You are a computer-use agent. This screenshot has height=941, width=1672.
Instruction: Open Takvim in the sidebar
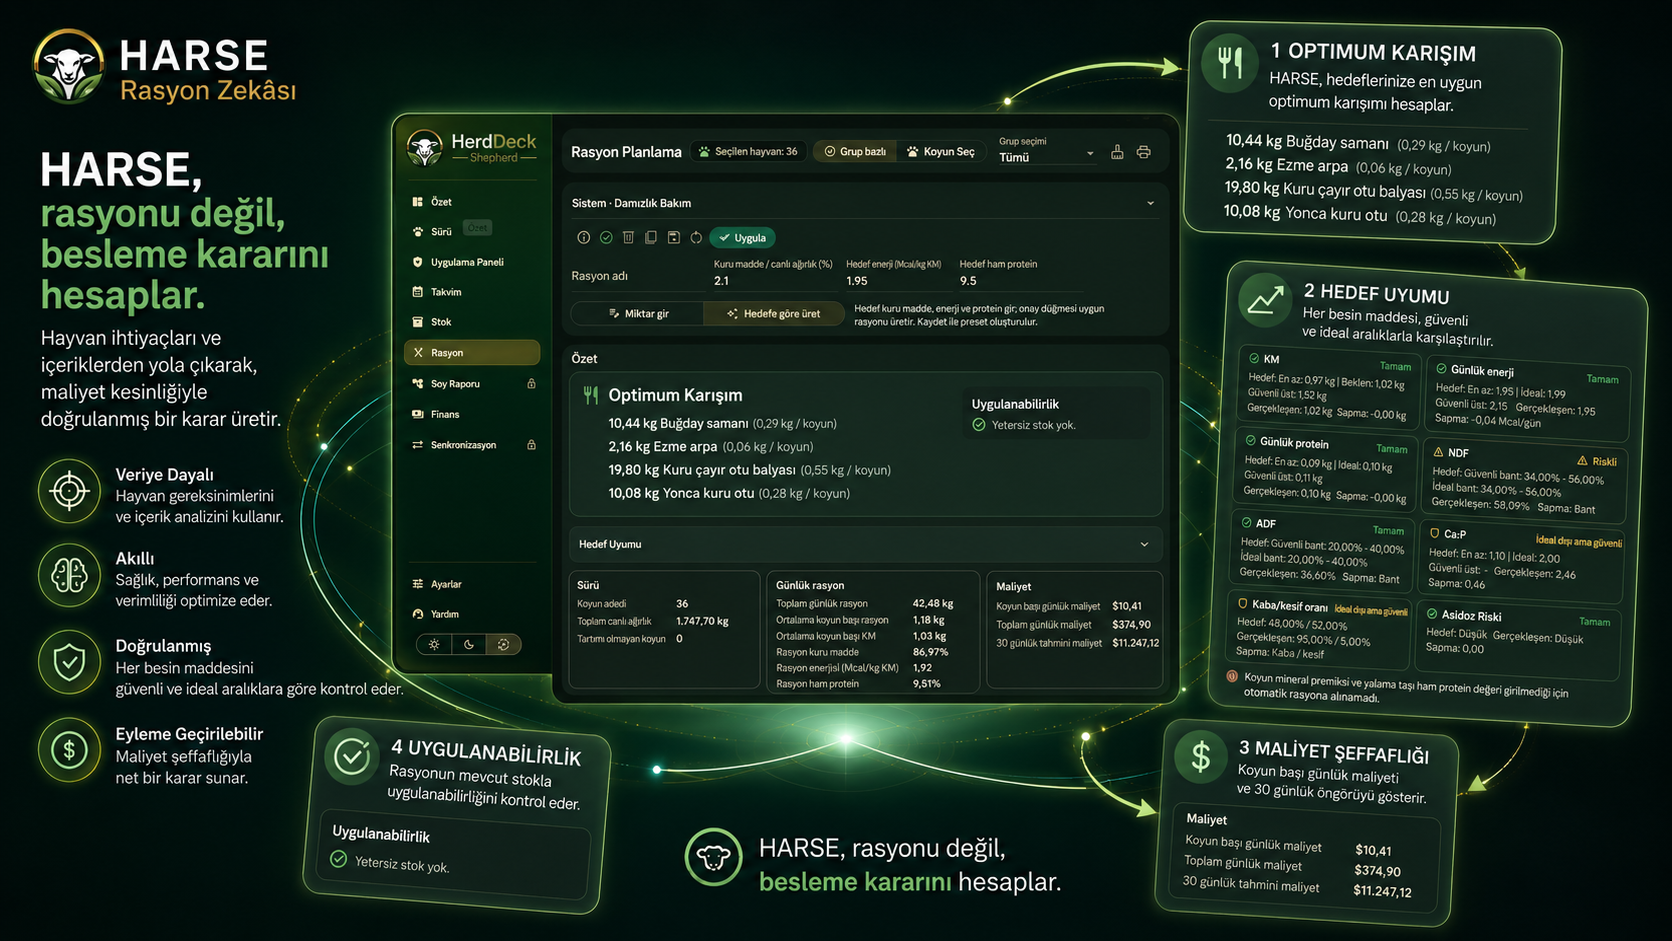coord(472,292)
